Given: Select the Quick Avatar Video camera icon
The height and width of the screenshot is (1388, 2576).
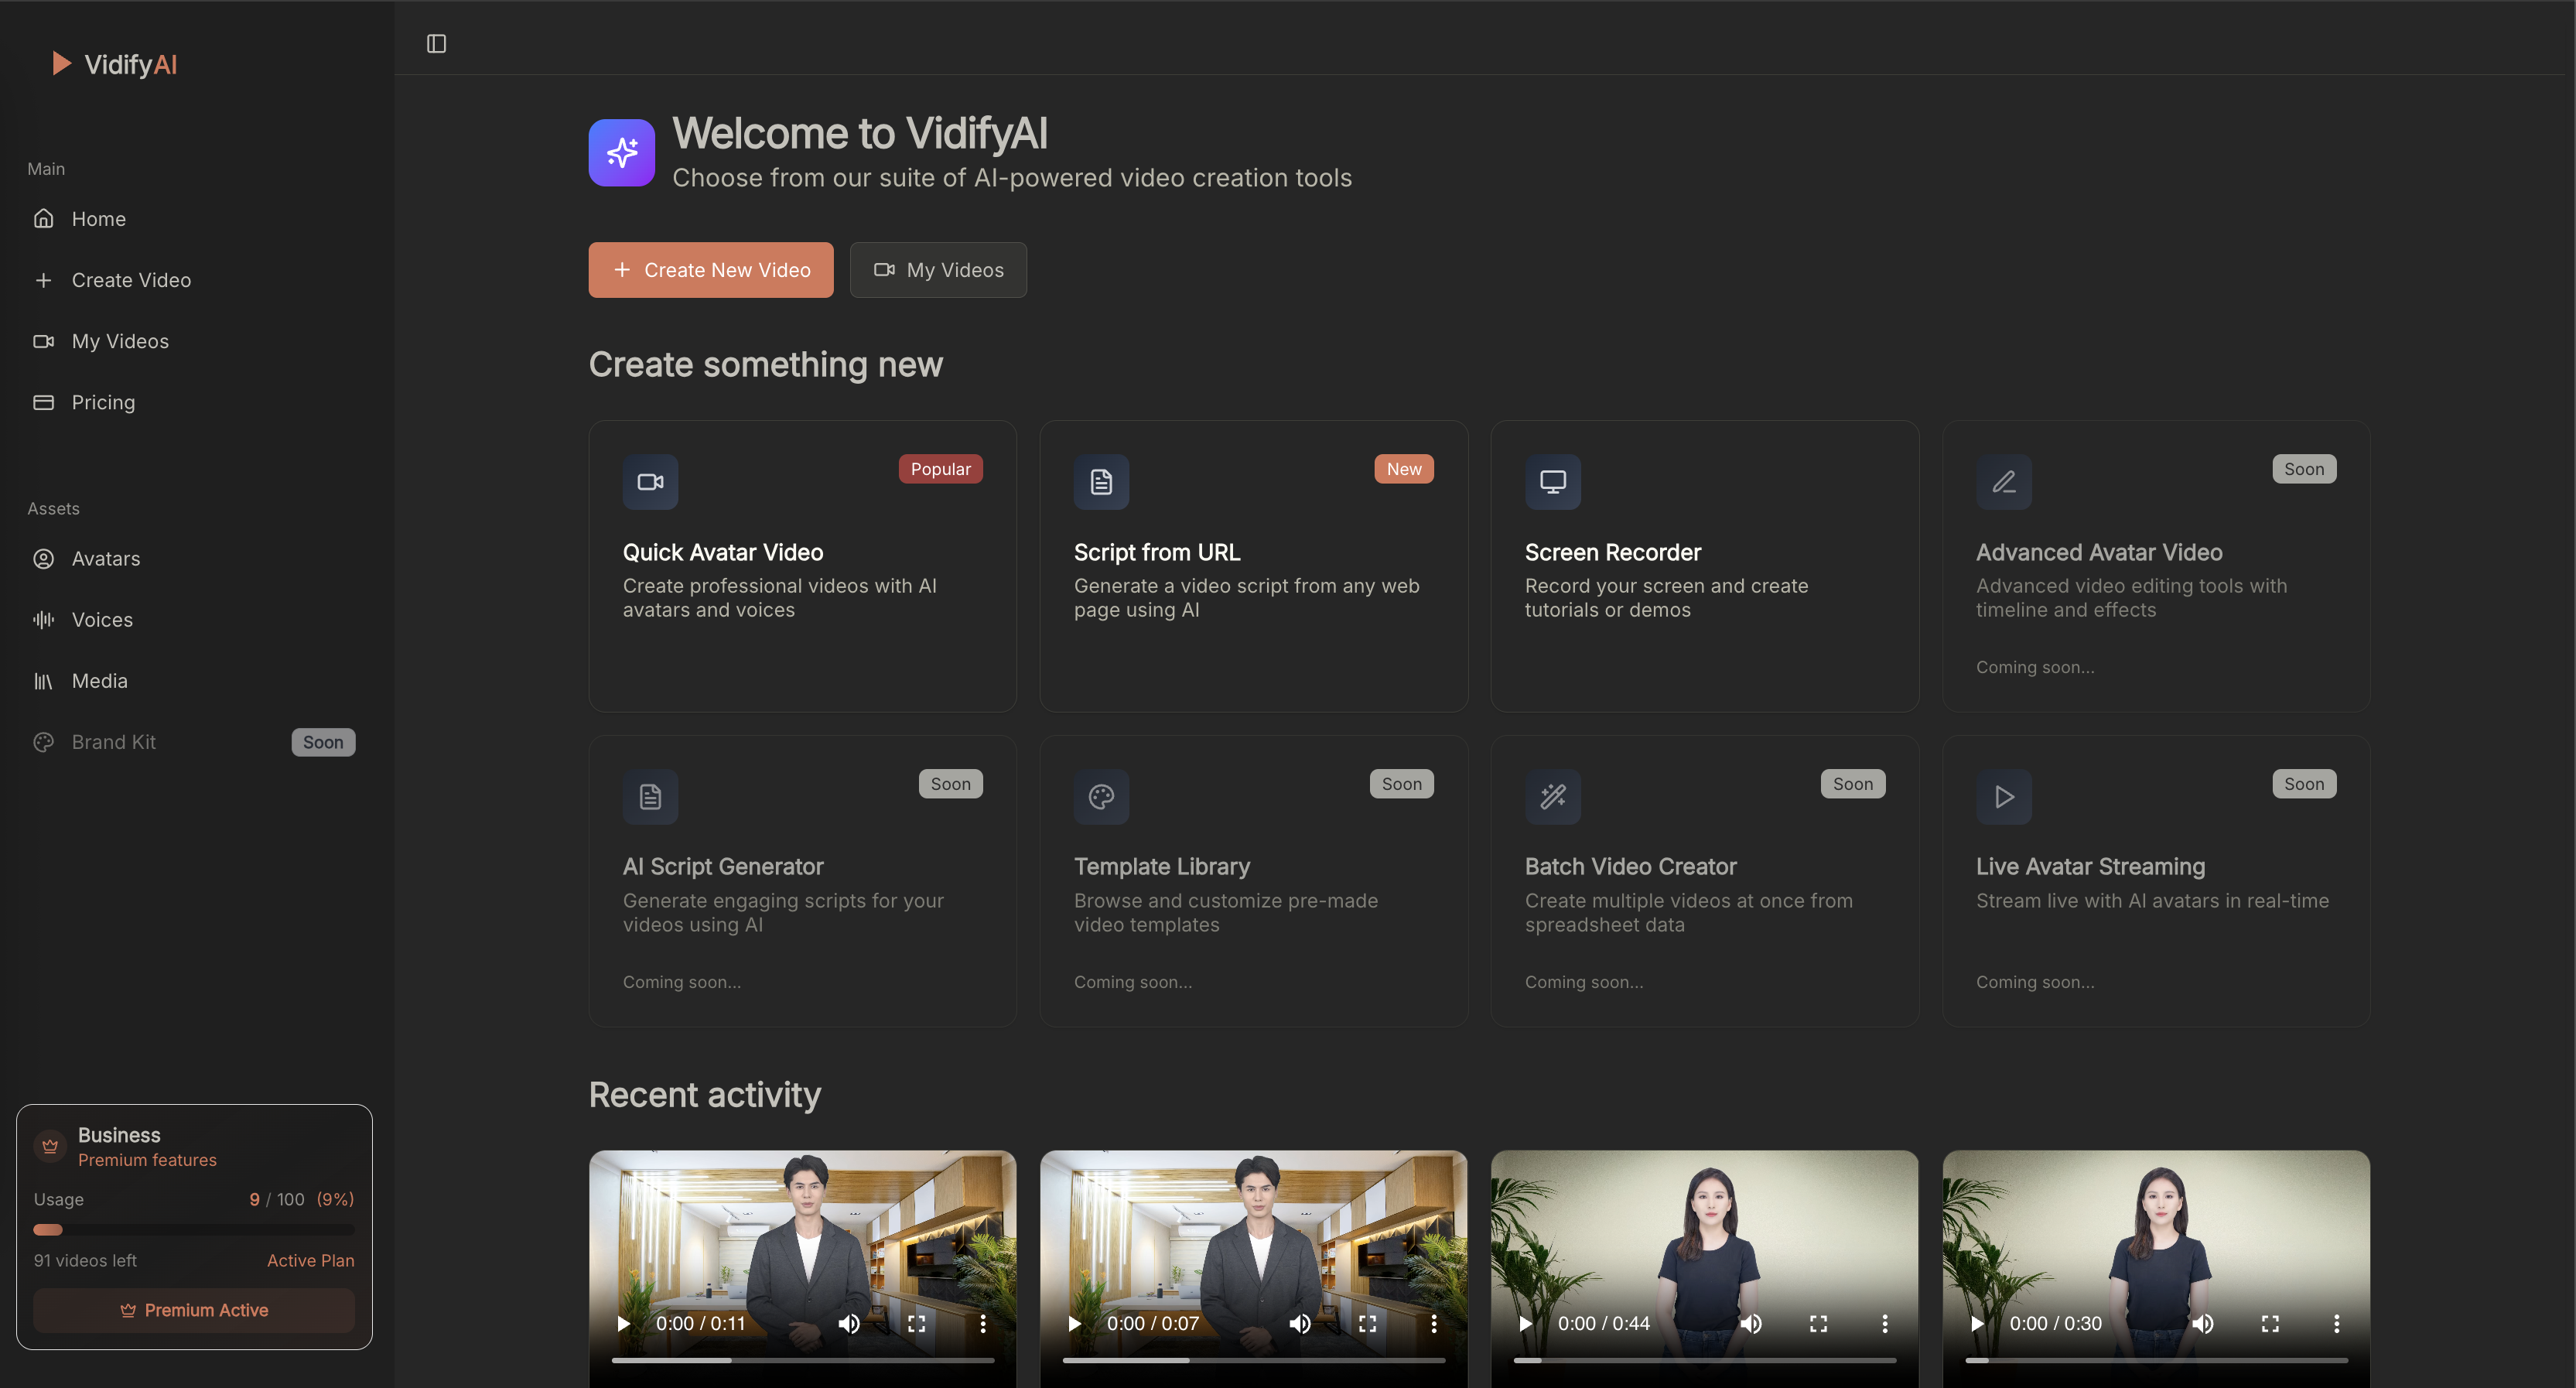Looking at the screenshot, I should tap(650, 482).
